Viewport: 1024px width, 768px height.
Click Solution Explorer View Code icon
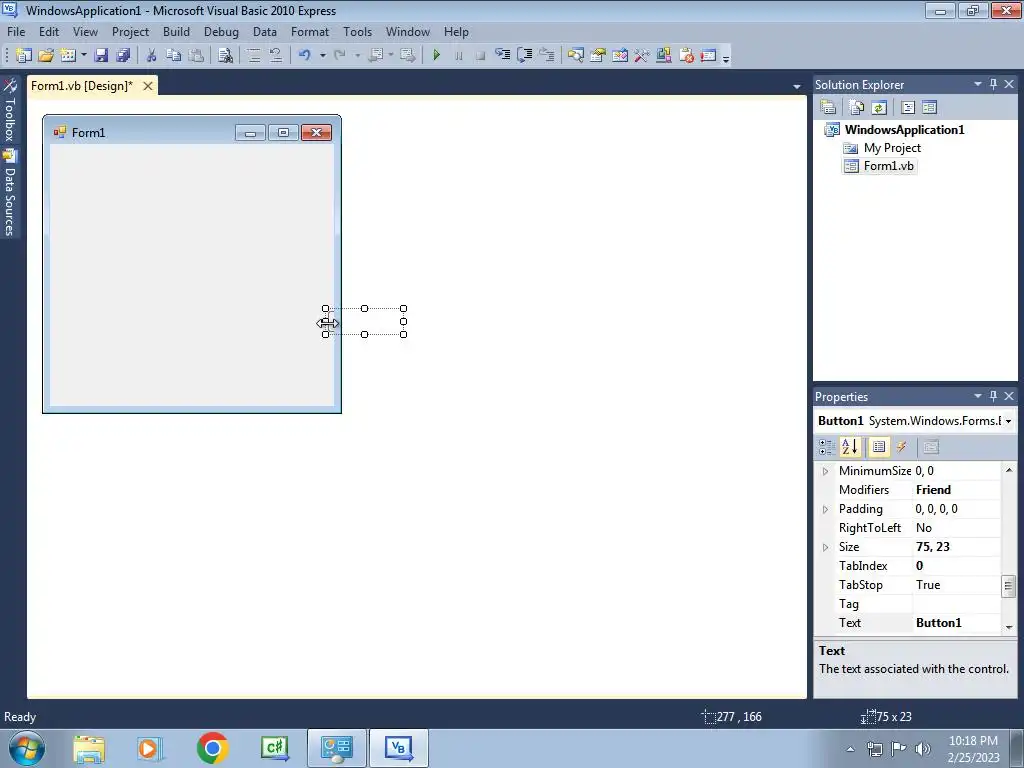[x=908, y=107]
